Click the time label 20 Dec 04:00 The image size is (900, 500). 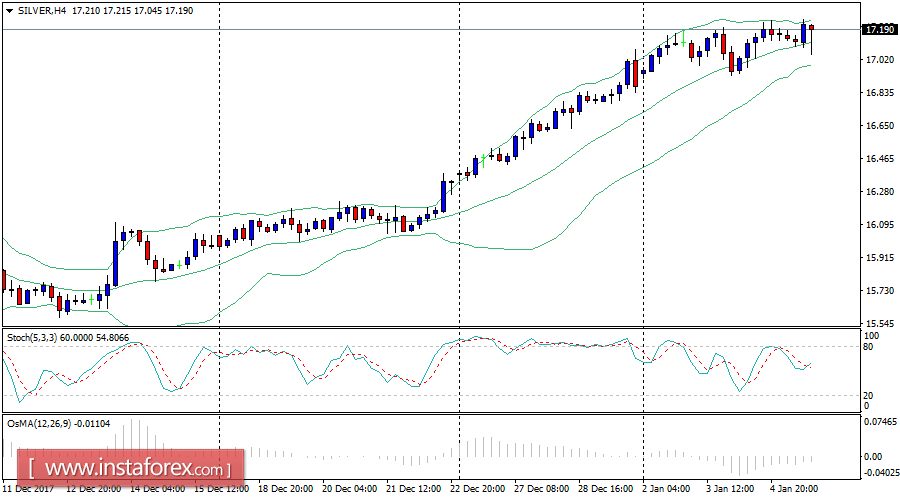click(350, 489)
